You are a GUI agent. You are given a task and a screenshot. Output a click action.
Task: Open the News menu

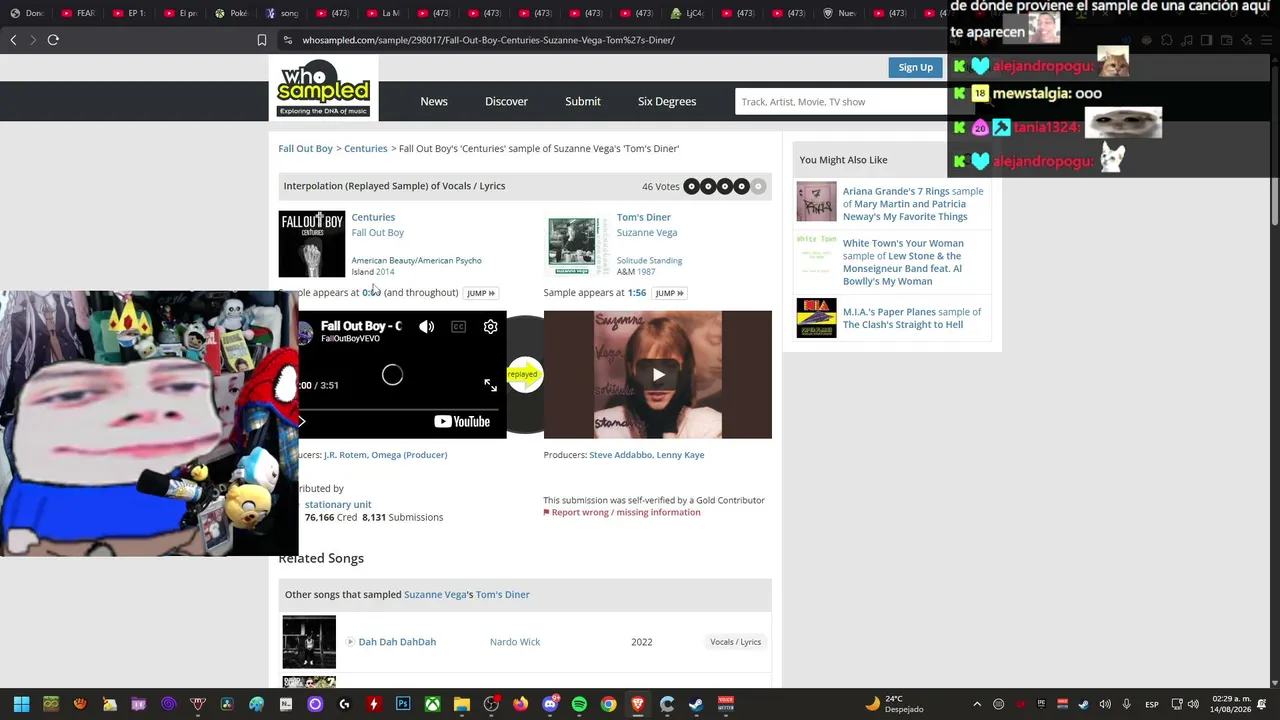tap(434, 101)
